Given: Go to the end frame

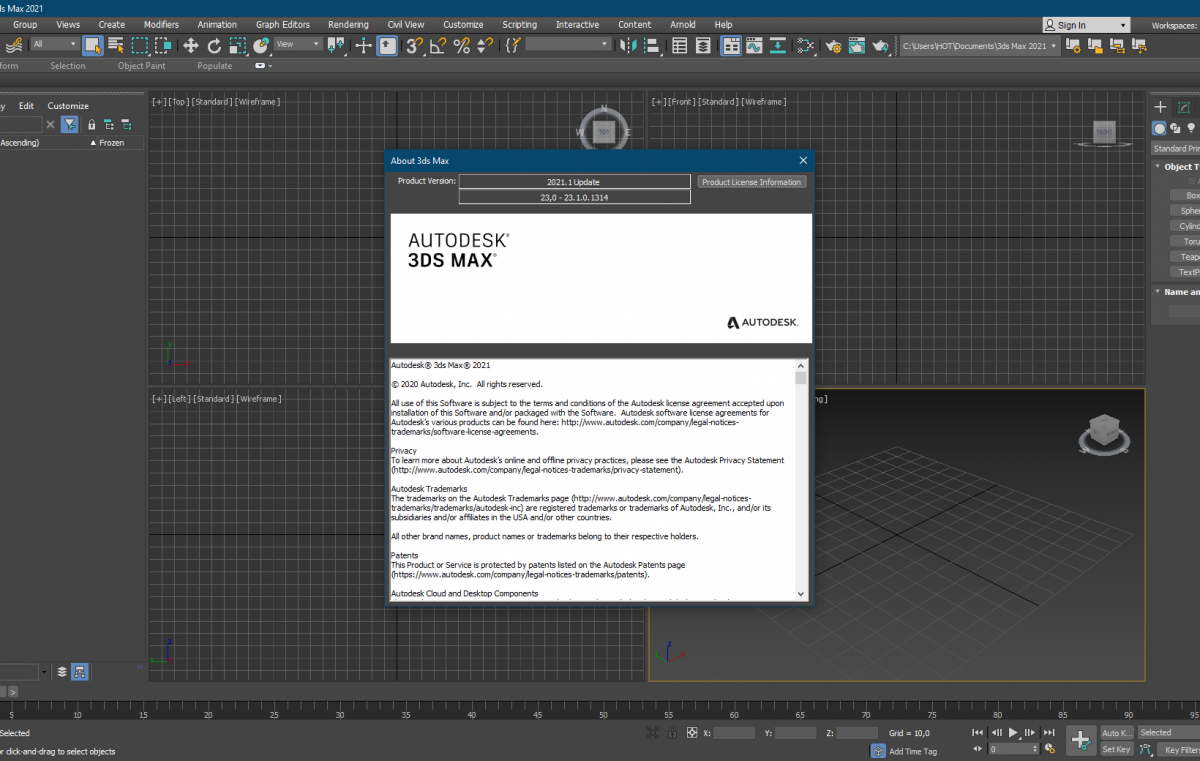Looking at the screenshot, I should 1048,733.
